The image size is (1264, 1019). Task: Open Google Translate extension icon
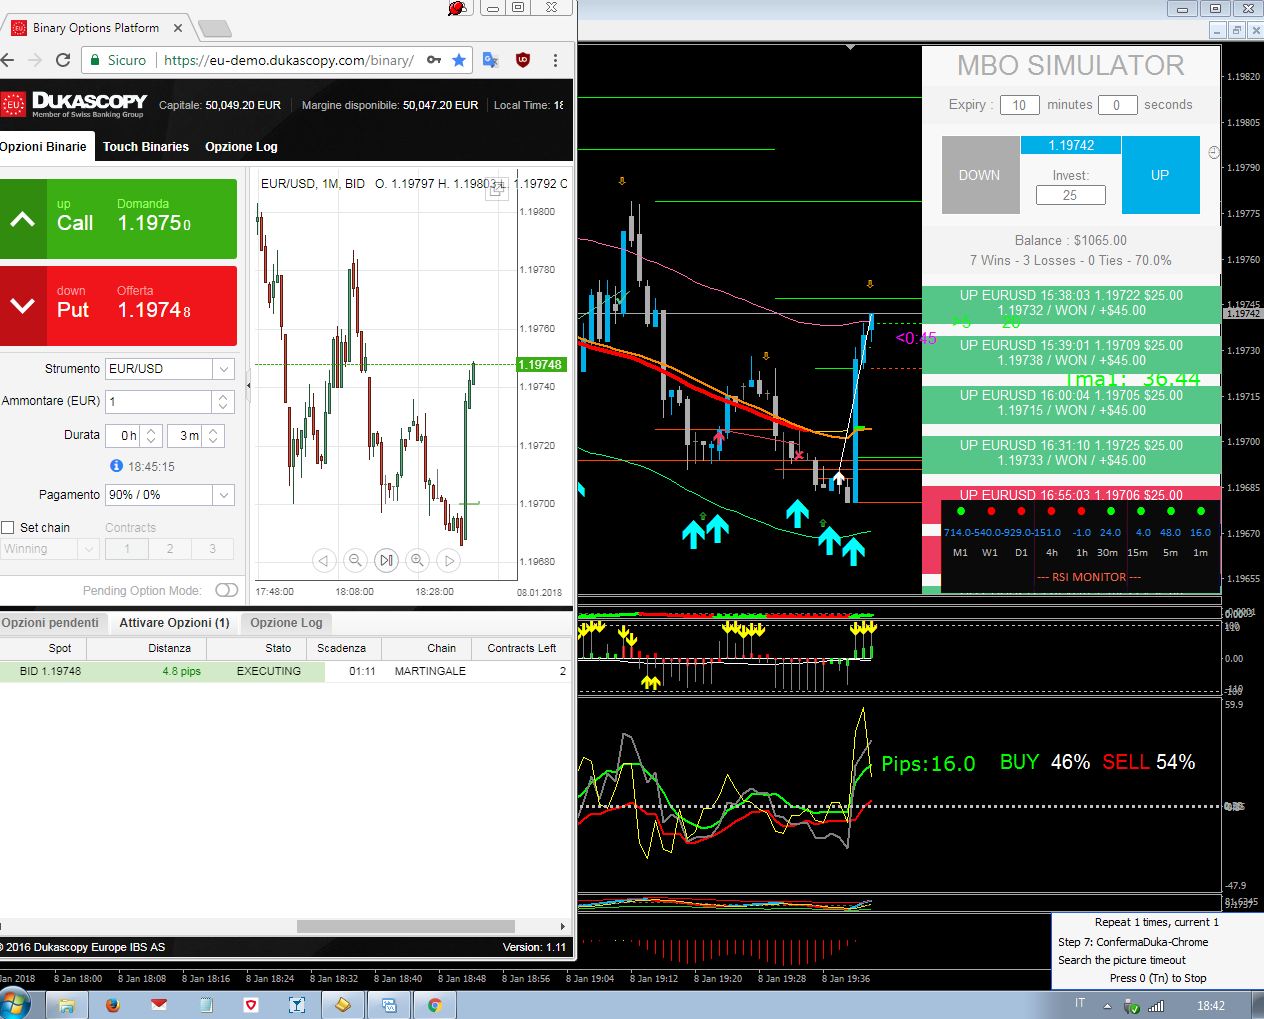pyautogui.click(x=490, y=60)
